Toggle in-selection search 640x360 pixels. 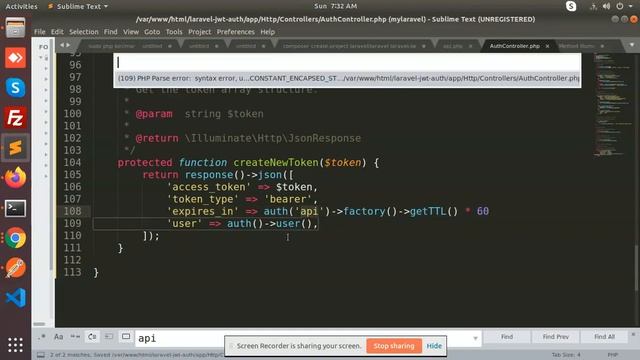(x=109, y=337)
